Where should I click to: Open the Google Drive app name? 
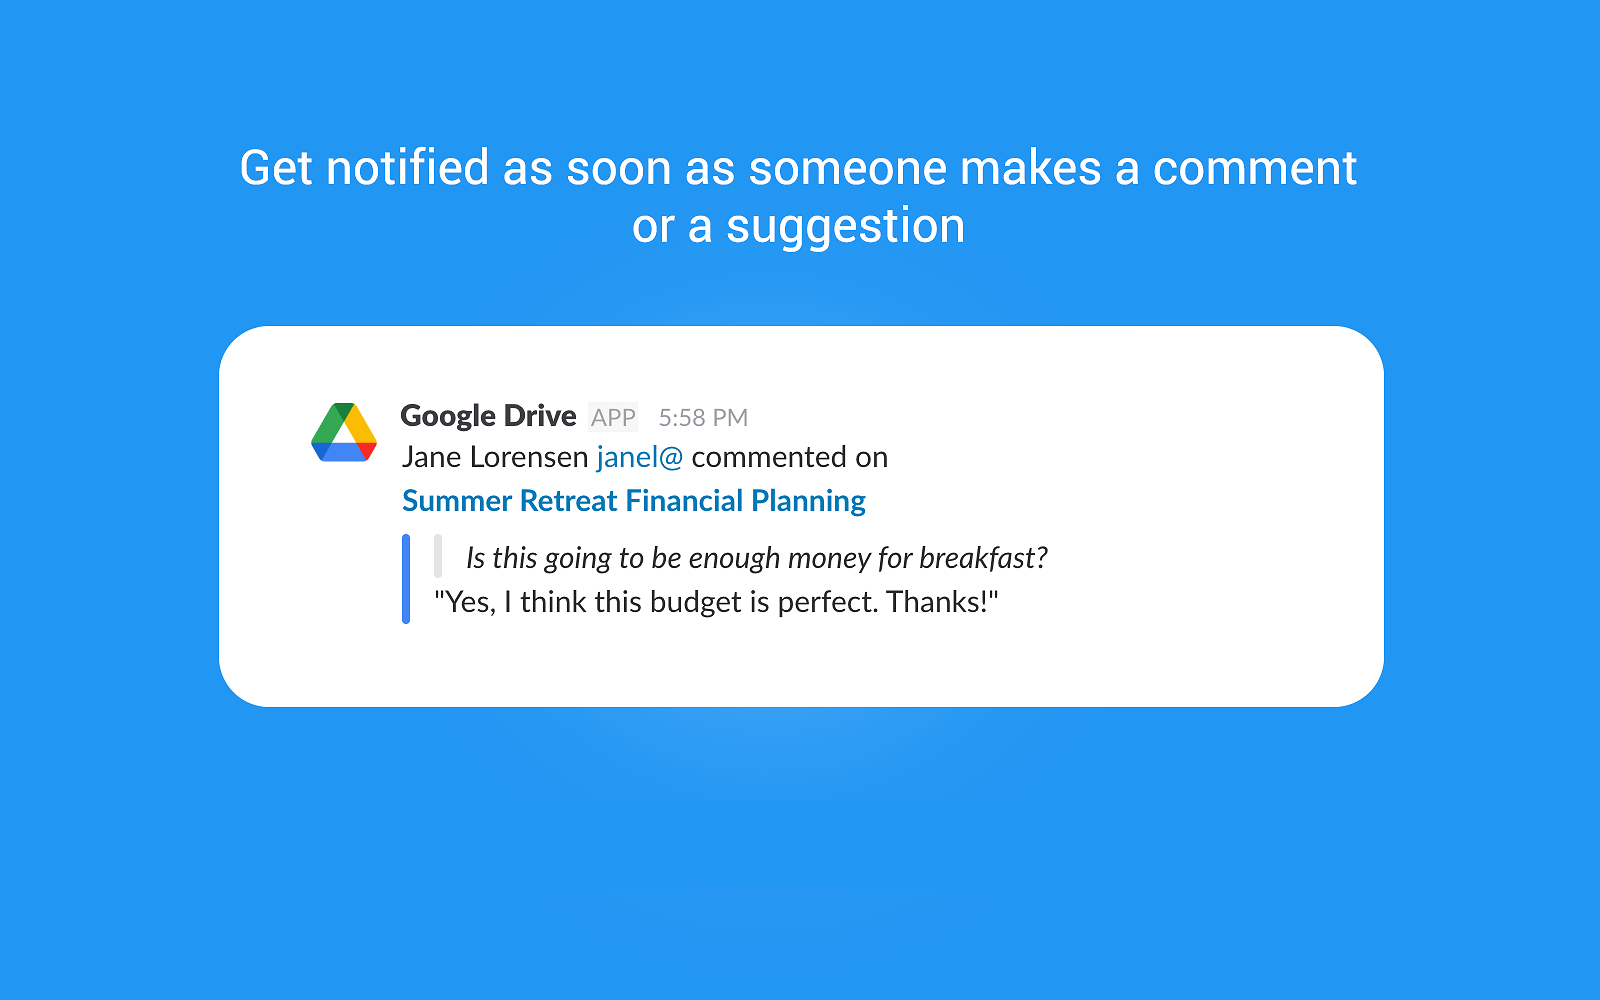(488, 416)
